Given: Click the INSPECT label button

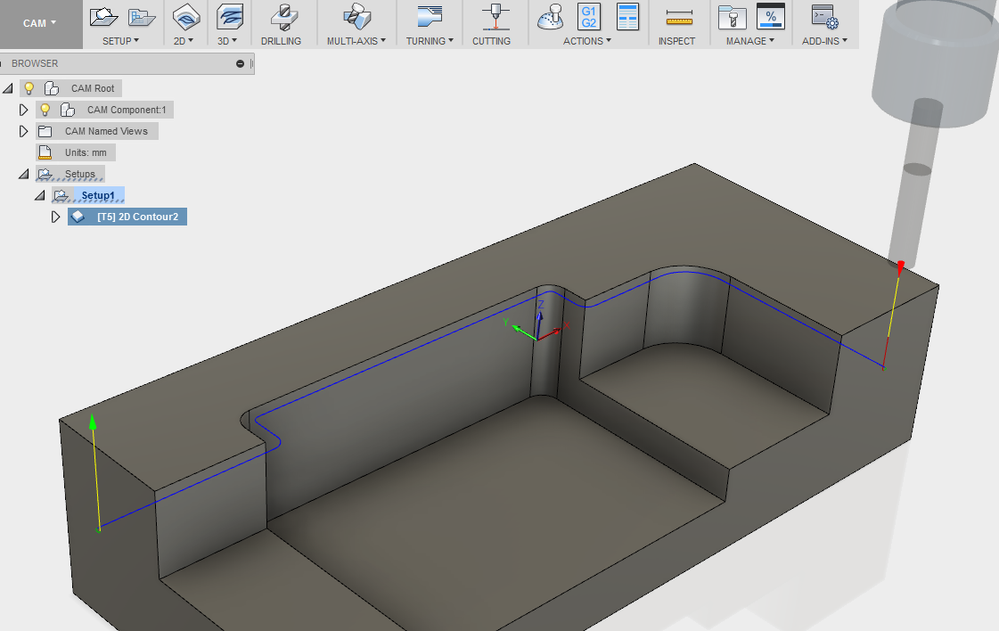Looking at the screenshot, I should click(x=677, y=41).
